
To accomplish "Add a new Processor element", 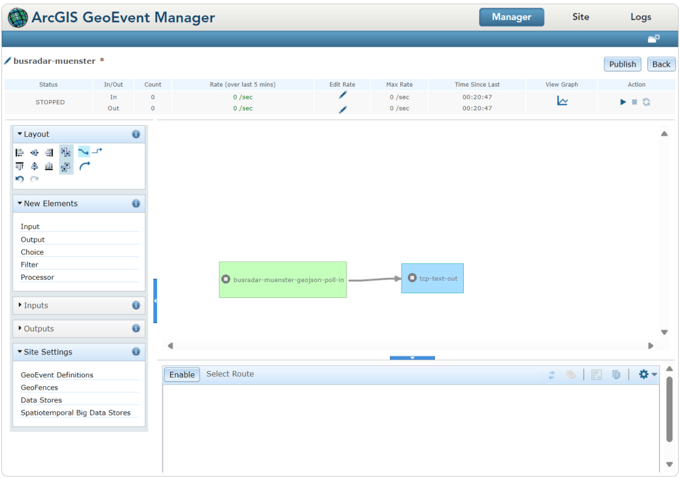I will (37, 277).
